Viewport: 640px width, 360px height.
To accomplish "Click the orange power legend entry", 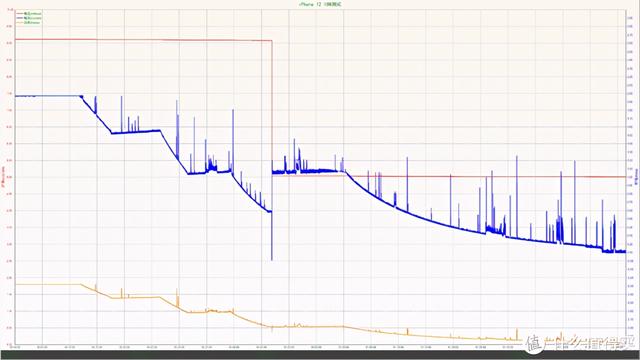I will pyautogui.click(x=29, y=22).
